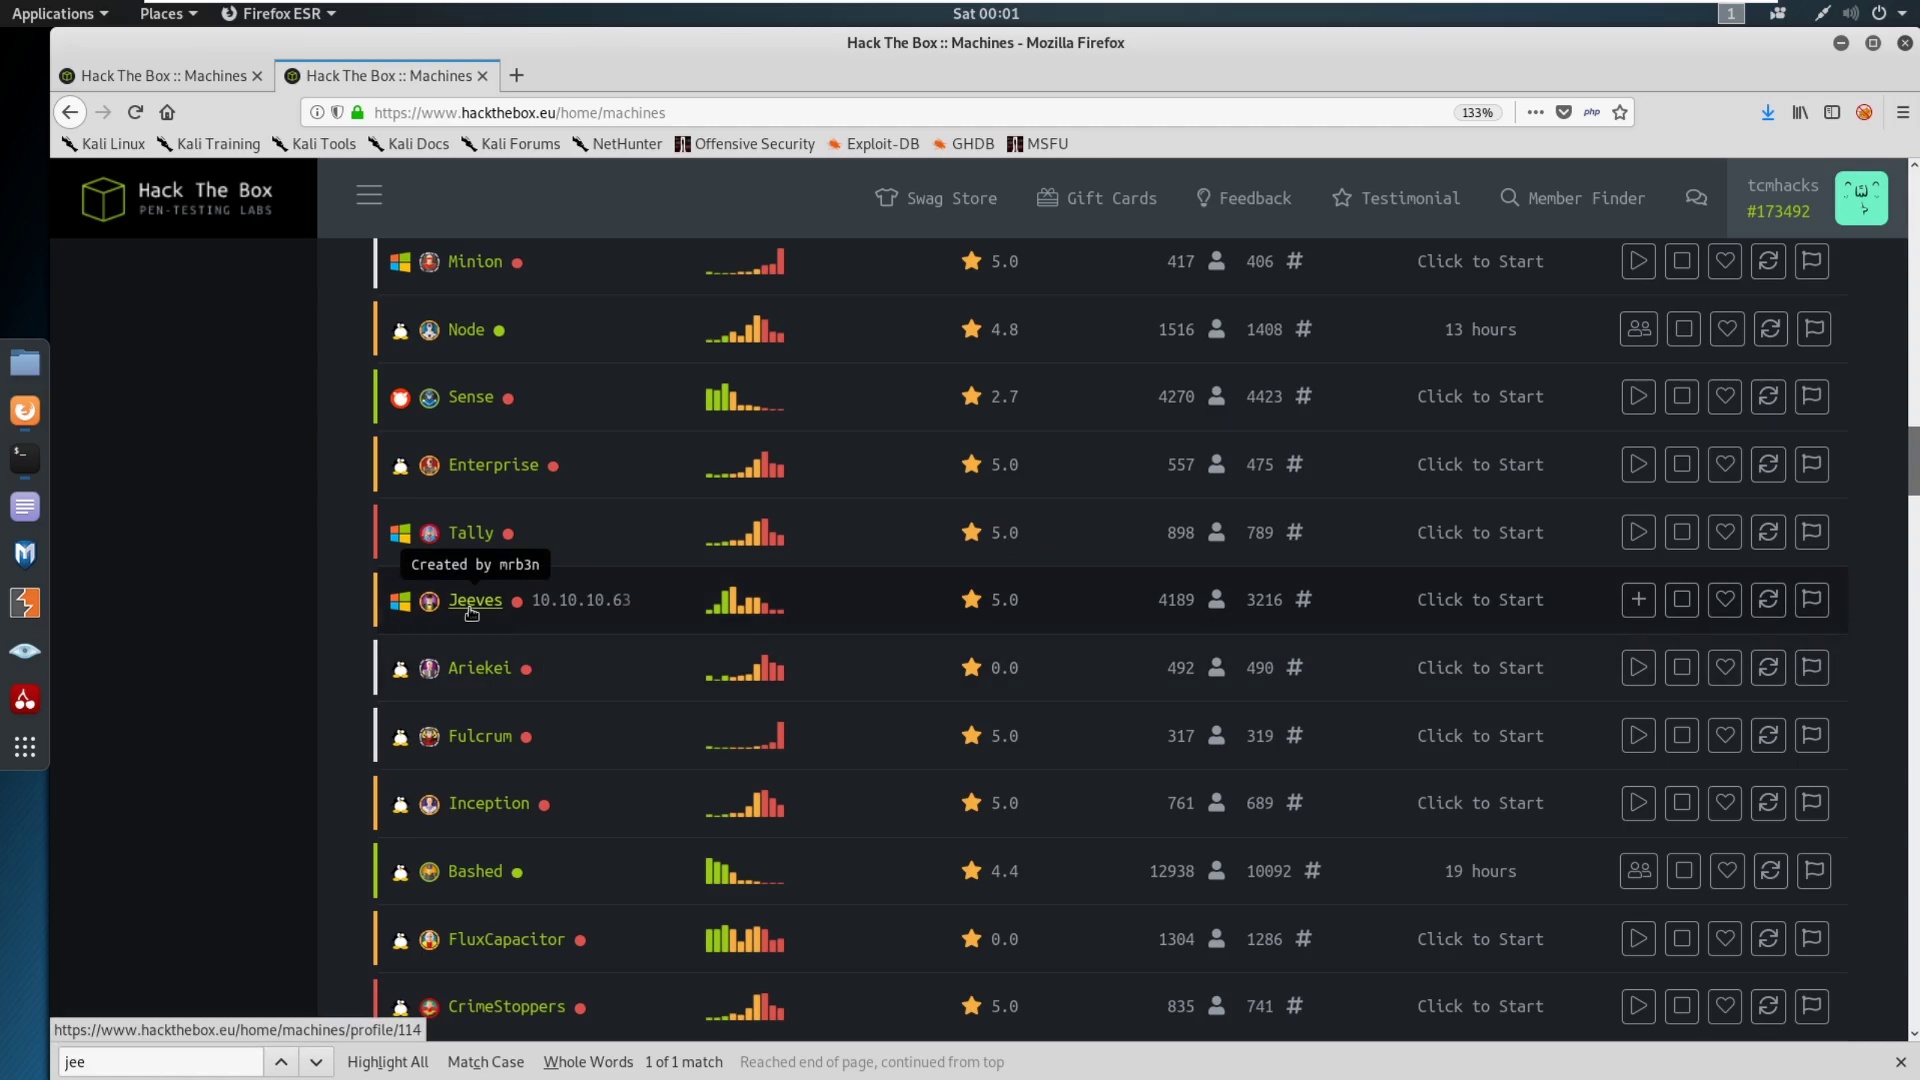Flag the CrimeStoppers machine with its flag icon
The width and height of the screenshot is (1920, 1080).
click(x=1811, y=1006)
